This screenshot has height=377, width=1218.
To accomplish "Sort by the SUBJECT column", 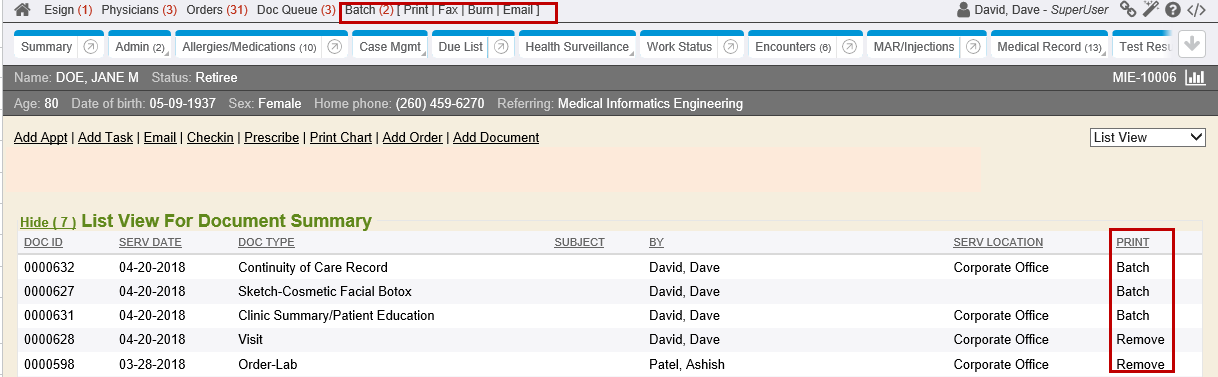I will (x=580, y=242).
